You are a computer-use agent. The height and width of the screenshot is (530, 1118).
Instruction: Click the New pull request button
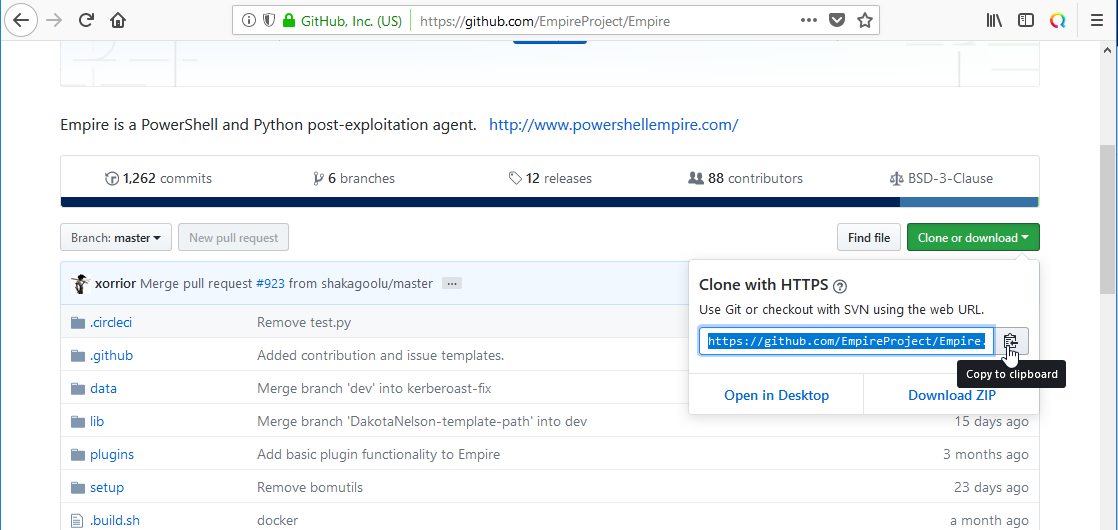point(234,238)
